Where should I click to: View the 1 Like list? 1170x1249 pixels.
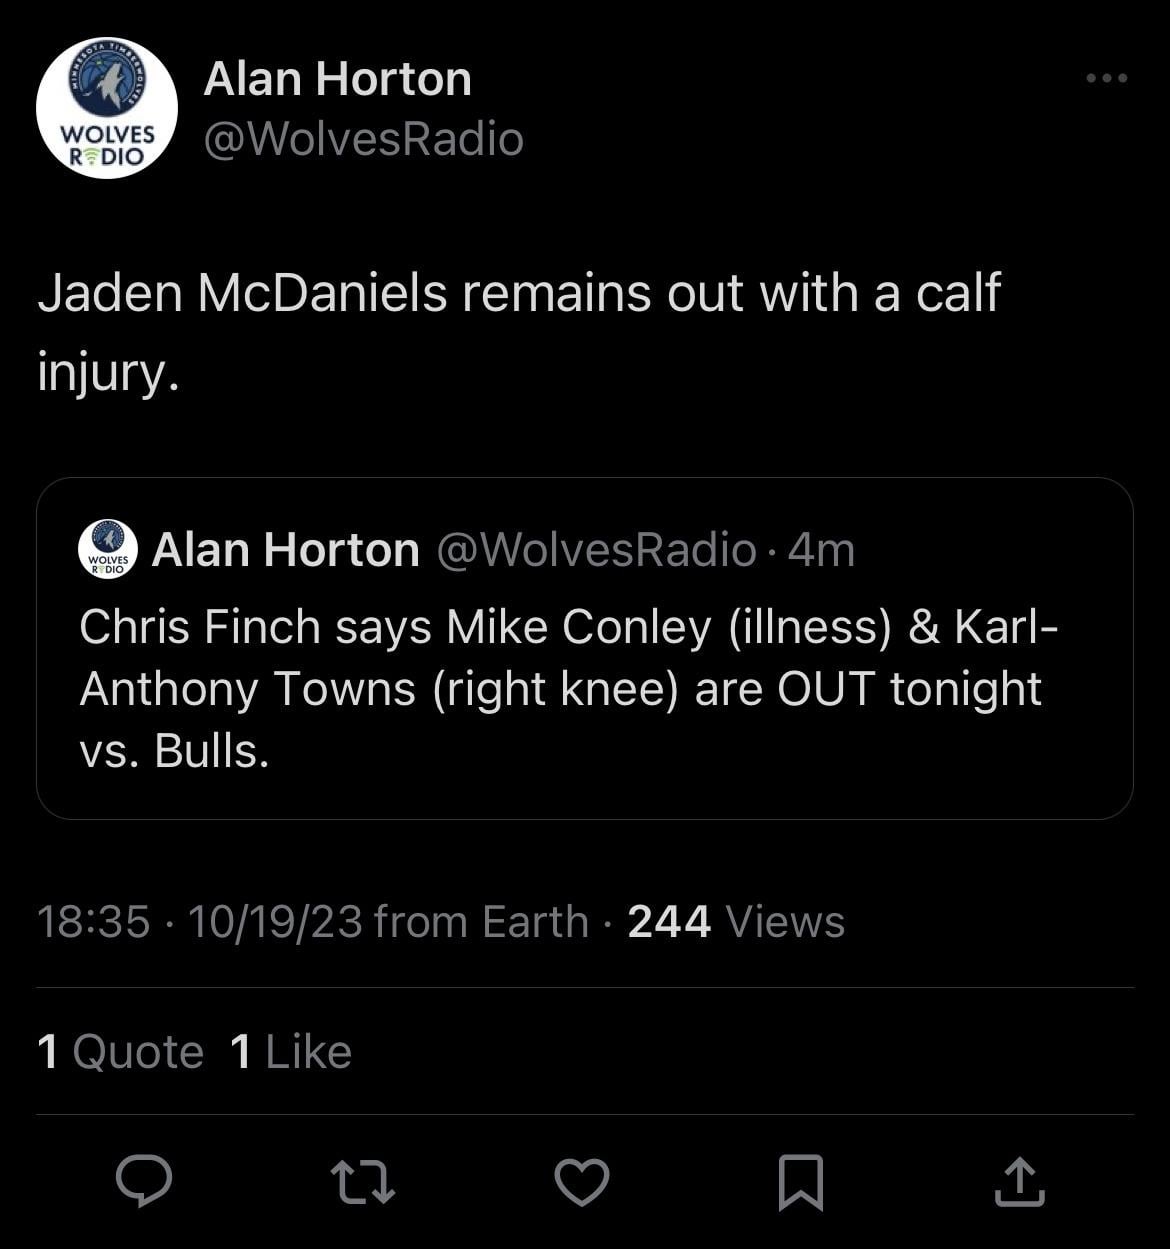pyautogui.click(x=290, y=1052)
